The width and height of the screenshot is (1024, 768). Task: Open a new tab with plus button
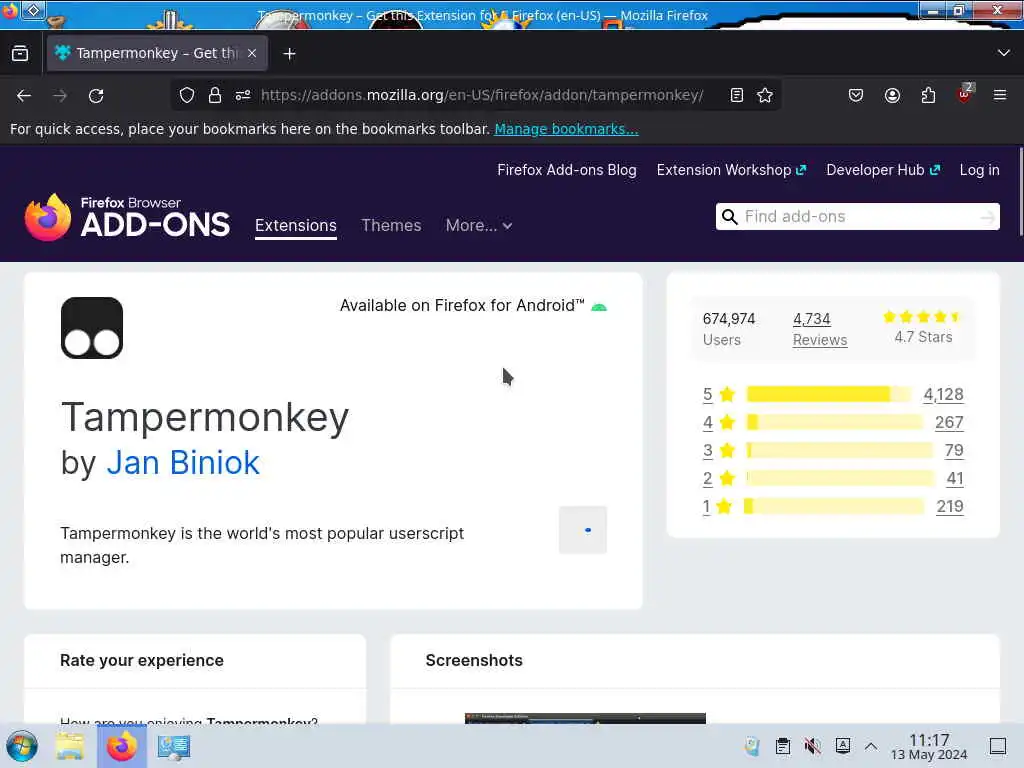click(289, 54)
